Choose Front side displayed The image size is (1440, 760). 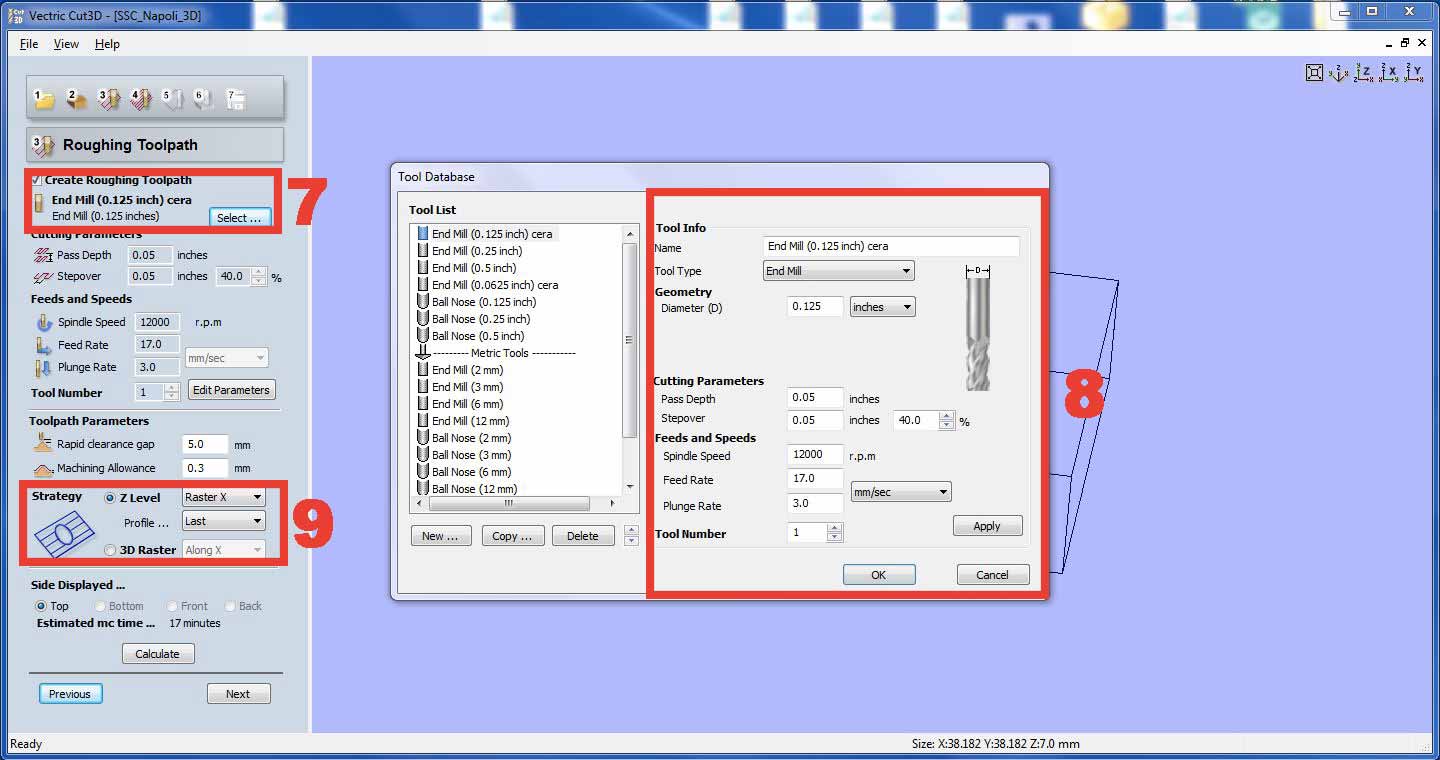click(173, 606)
